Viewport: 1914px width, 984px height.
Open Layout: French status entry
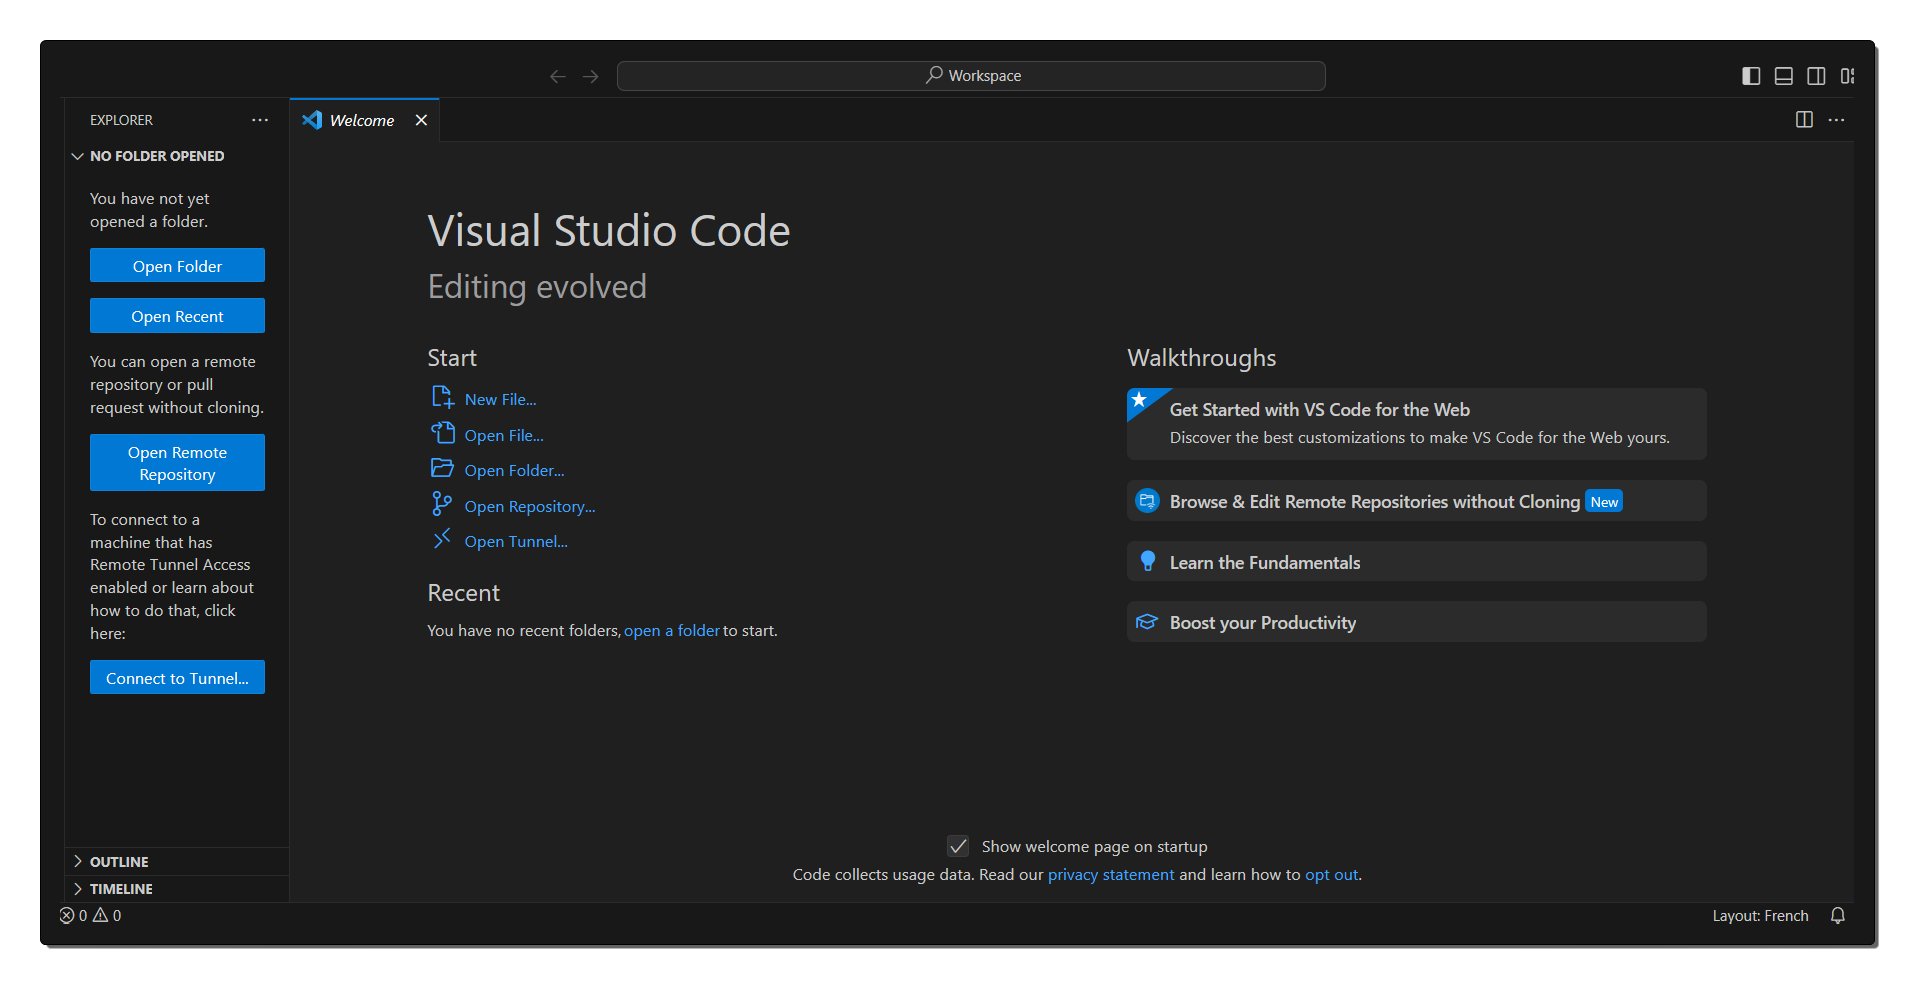click(1760, 916)
